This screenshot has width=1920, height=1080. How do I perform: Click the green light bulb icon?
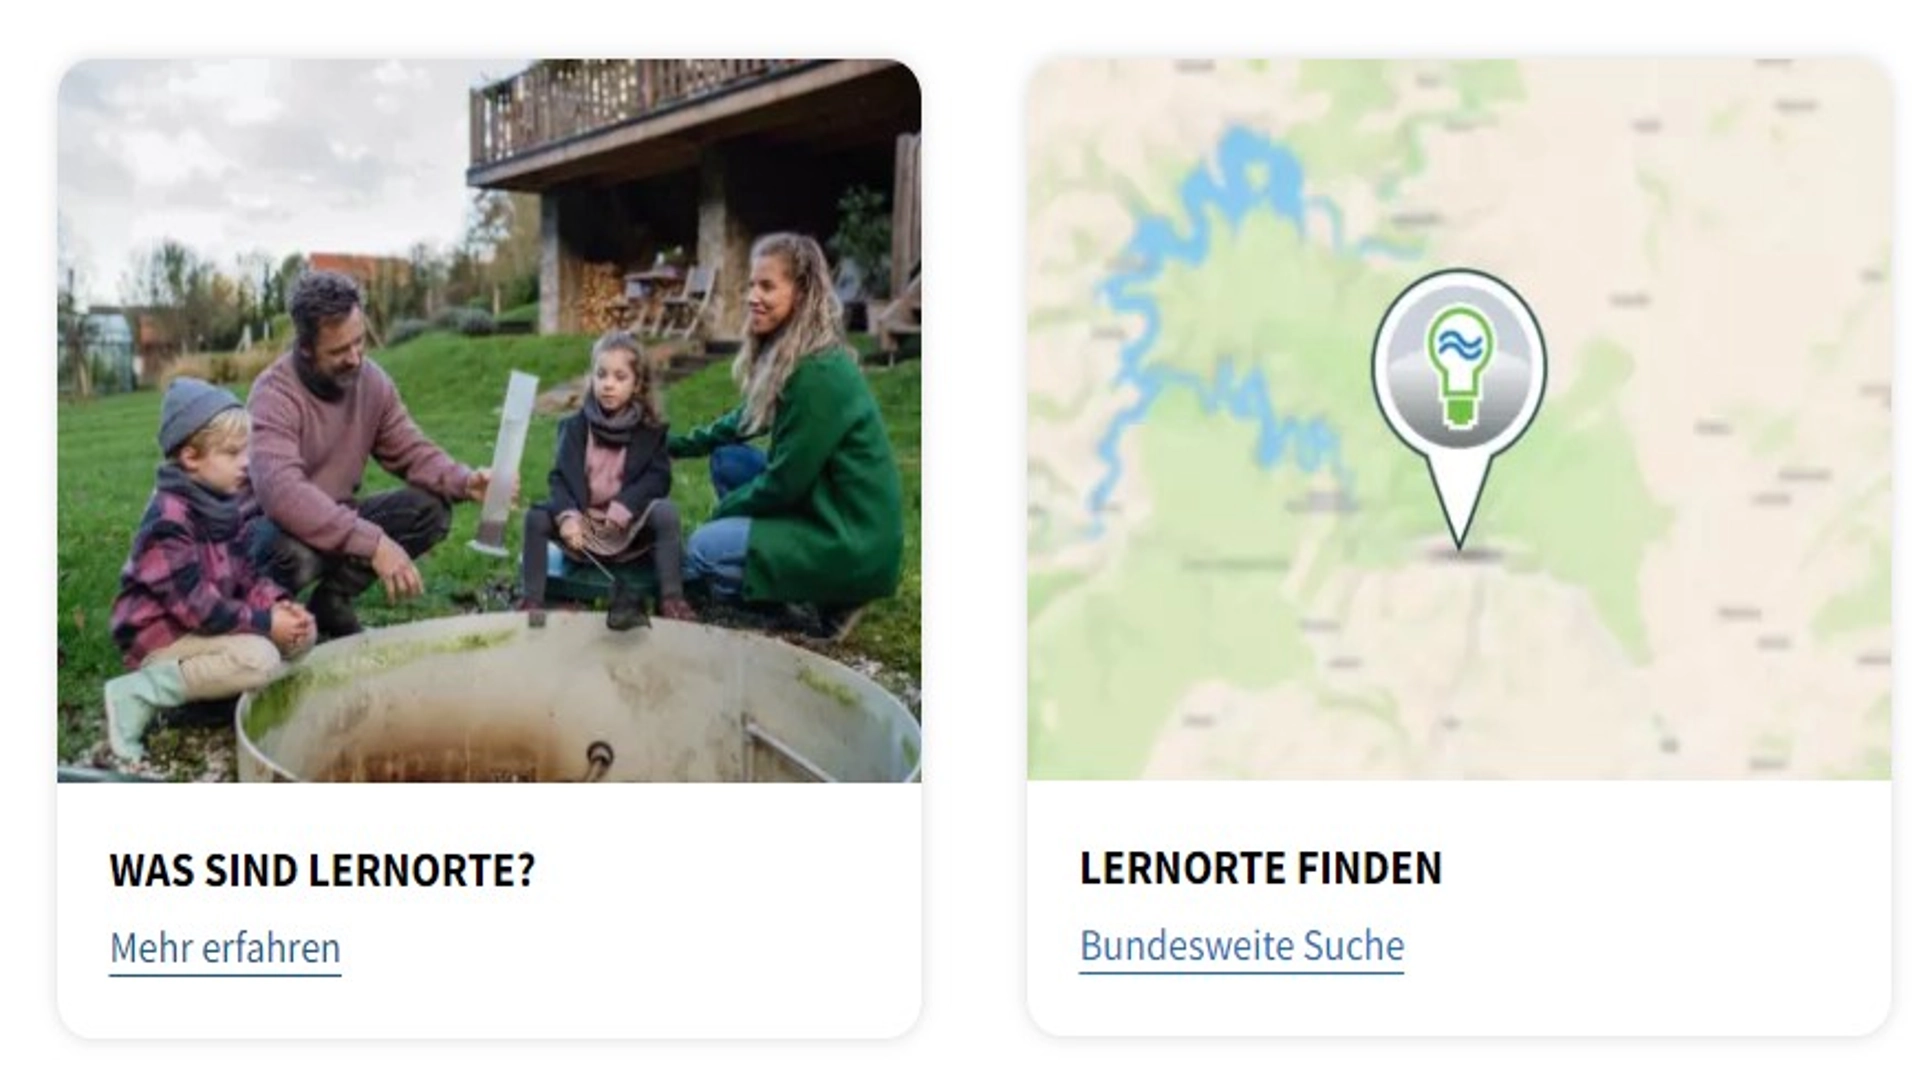(1459, 367)
